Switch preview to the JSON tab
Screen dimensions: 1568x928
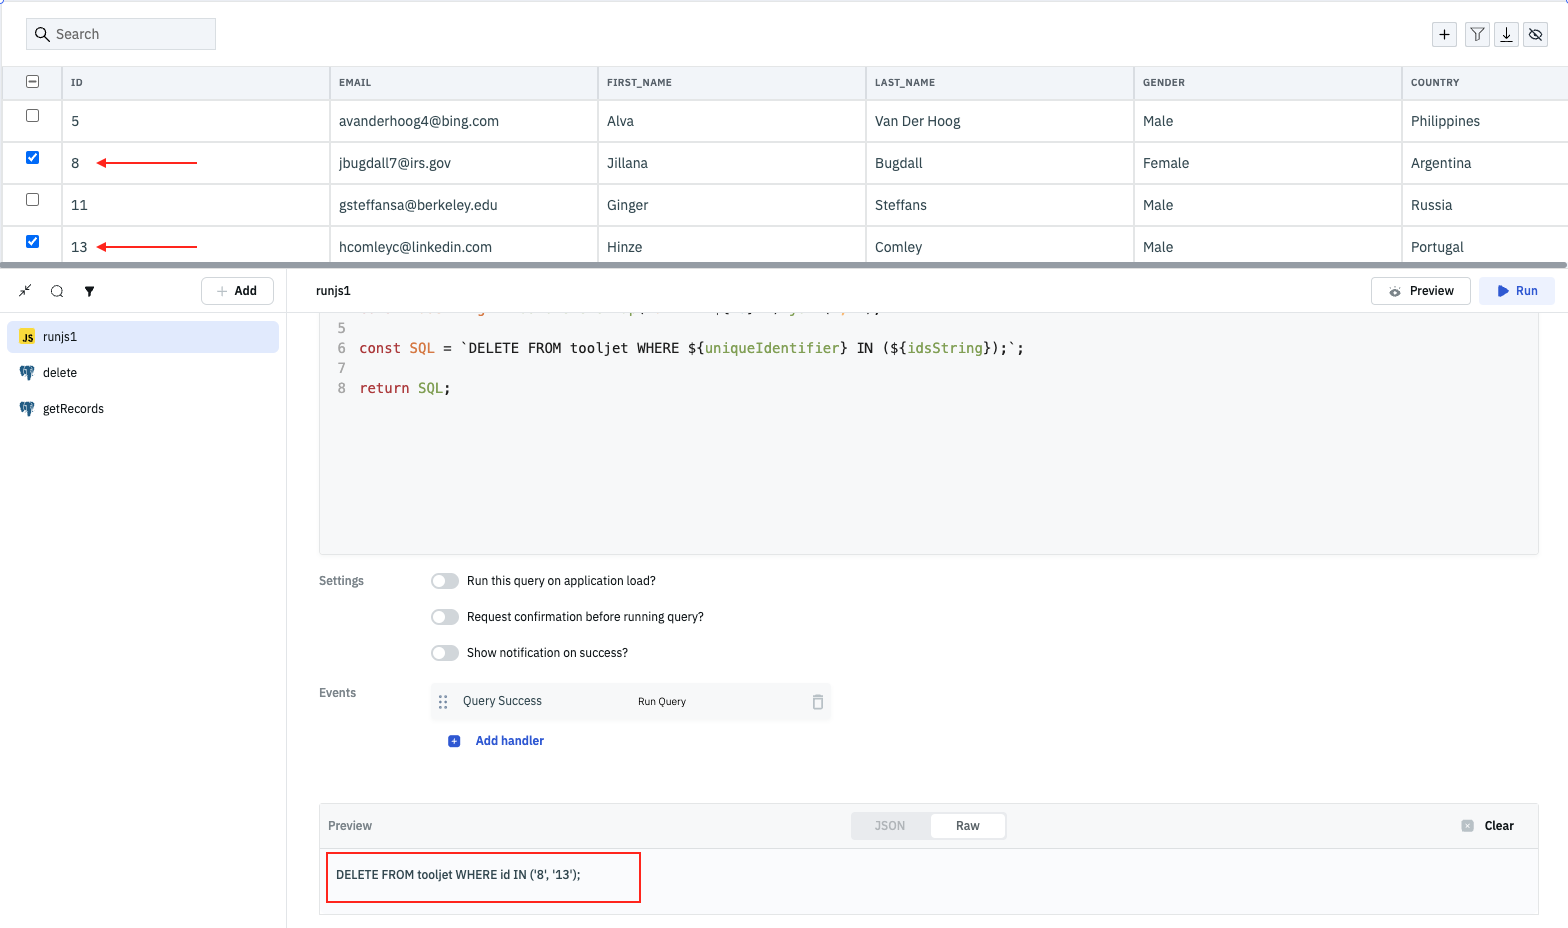click(x=890, y=826)
